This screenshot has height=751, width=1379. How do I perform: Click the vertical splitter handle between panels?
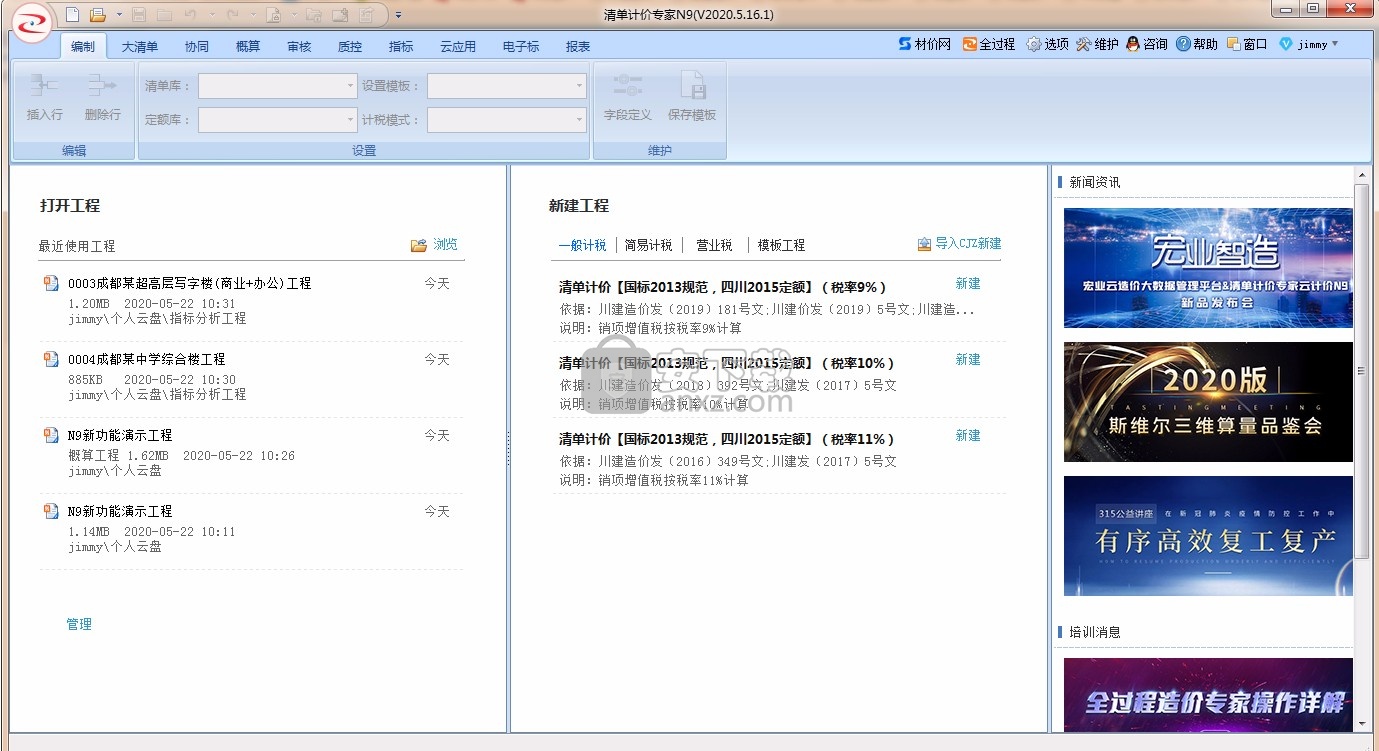[508, 448]
